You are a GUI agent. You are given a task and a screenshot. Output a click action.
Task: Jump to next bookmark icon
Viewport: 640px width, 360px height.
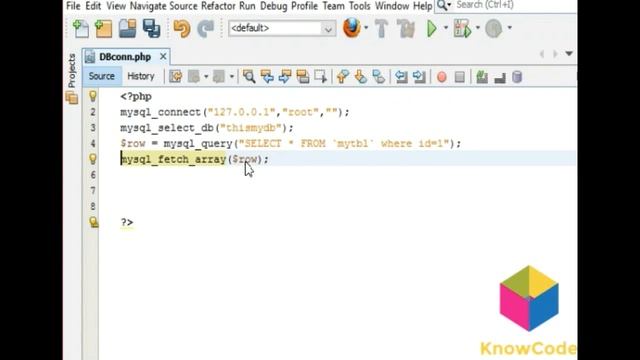point(360,76)
